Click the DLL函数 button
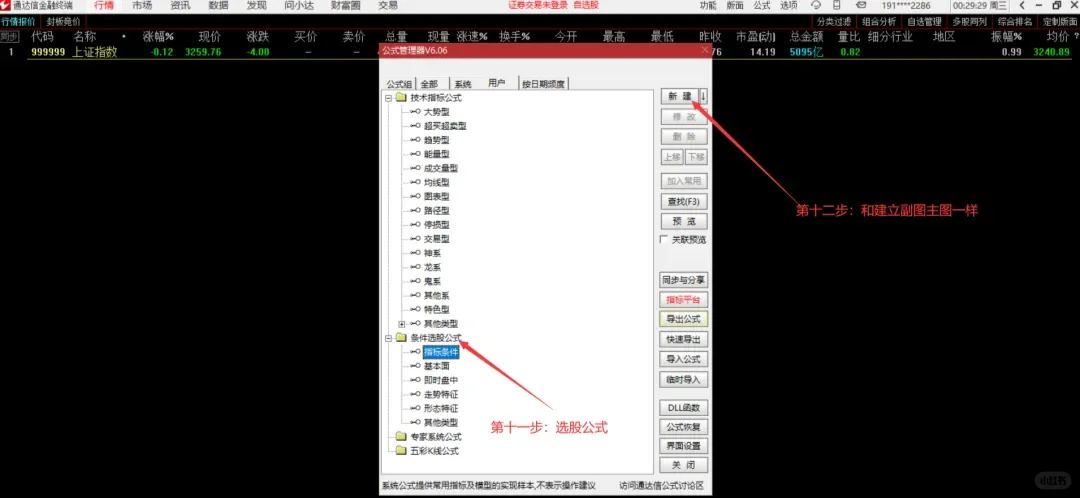Image resolution: width=1080 pixels, height=498 pixels. click(x=684, y=408)
